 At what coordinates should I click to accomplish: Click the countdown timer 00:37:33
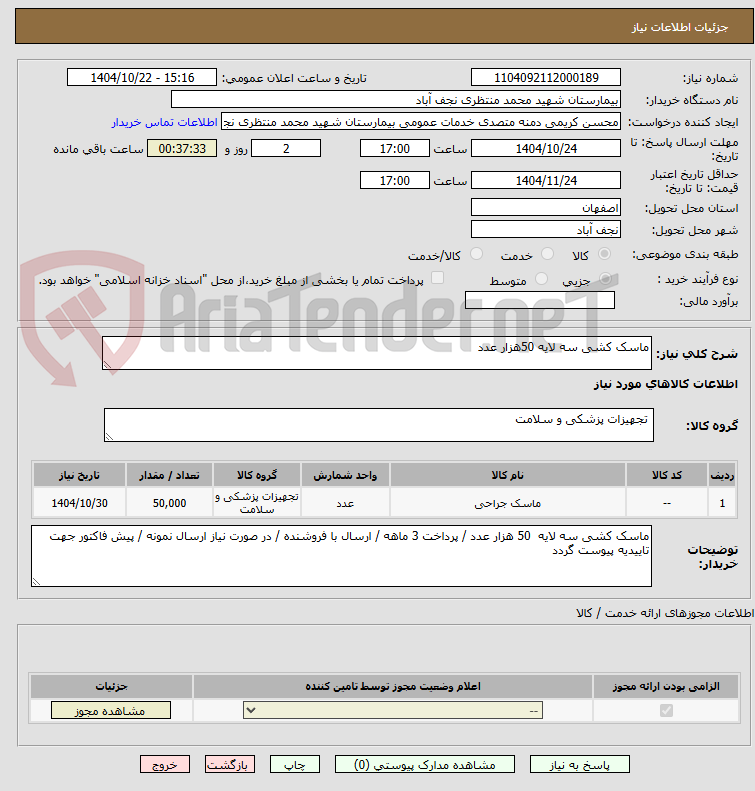(182, 148)
